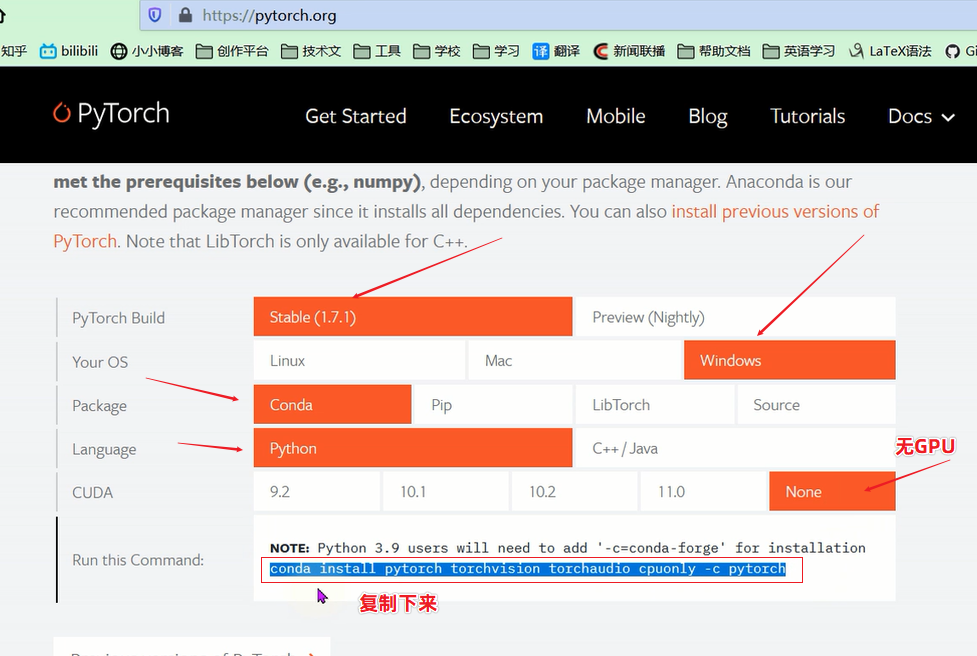The height and width of the screenshot is (656, 977).
Task: Choose CUDA version 10.2
Action: [574, 492]
